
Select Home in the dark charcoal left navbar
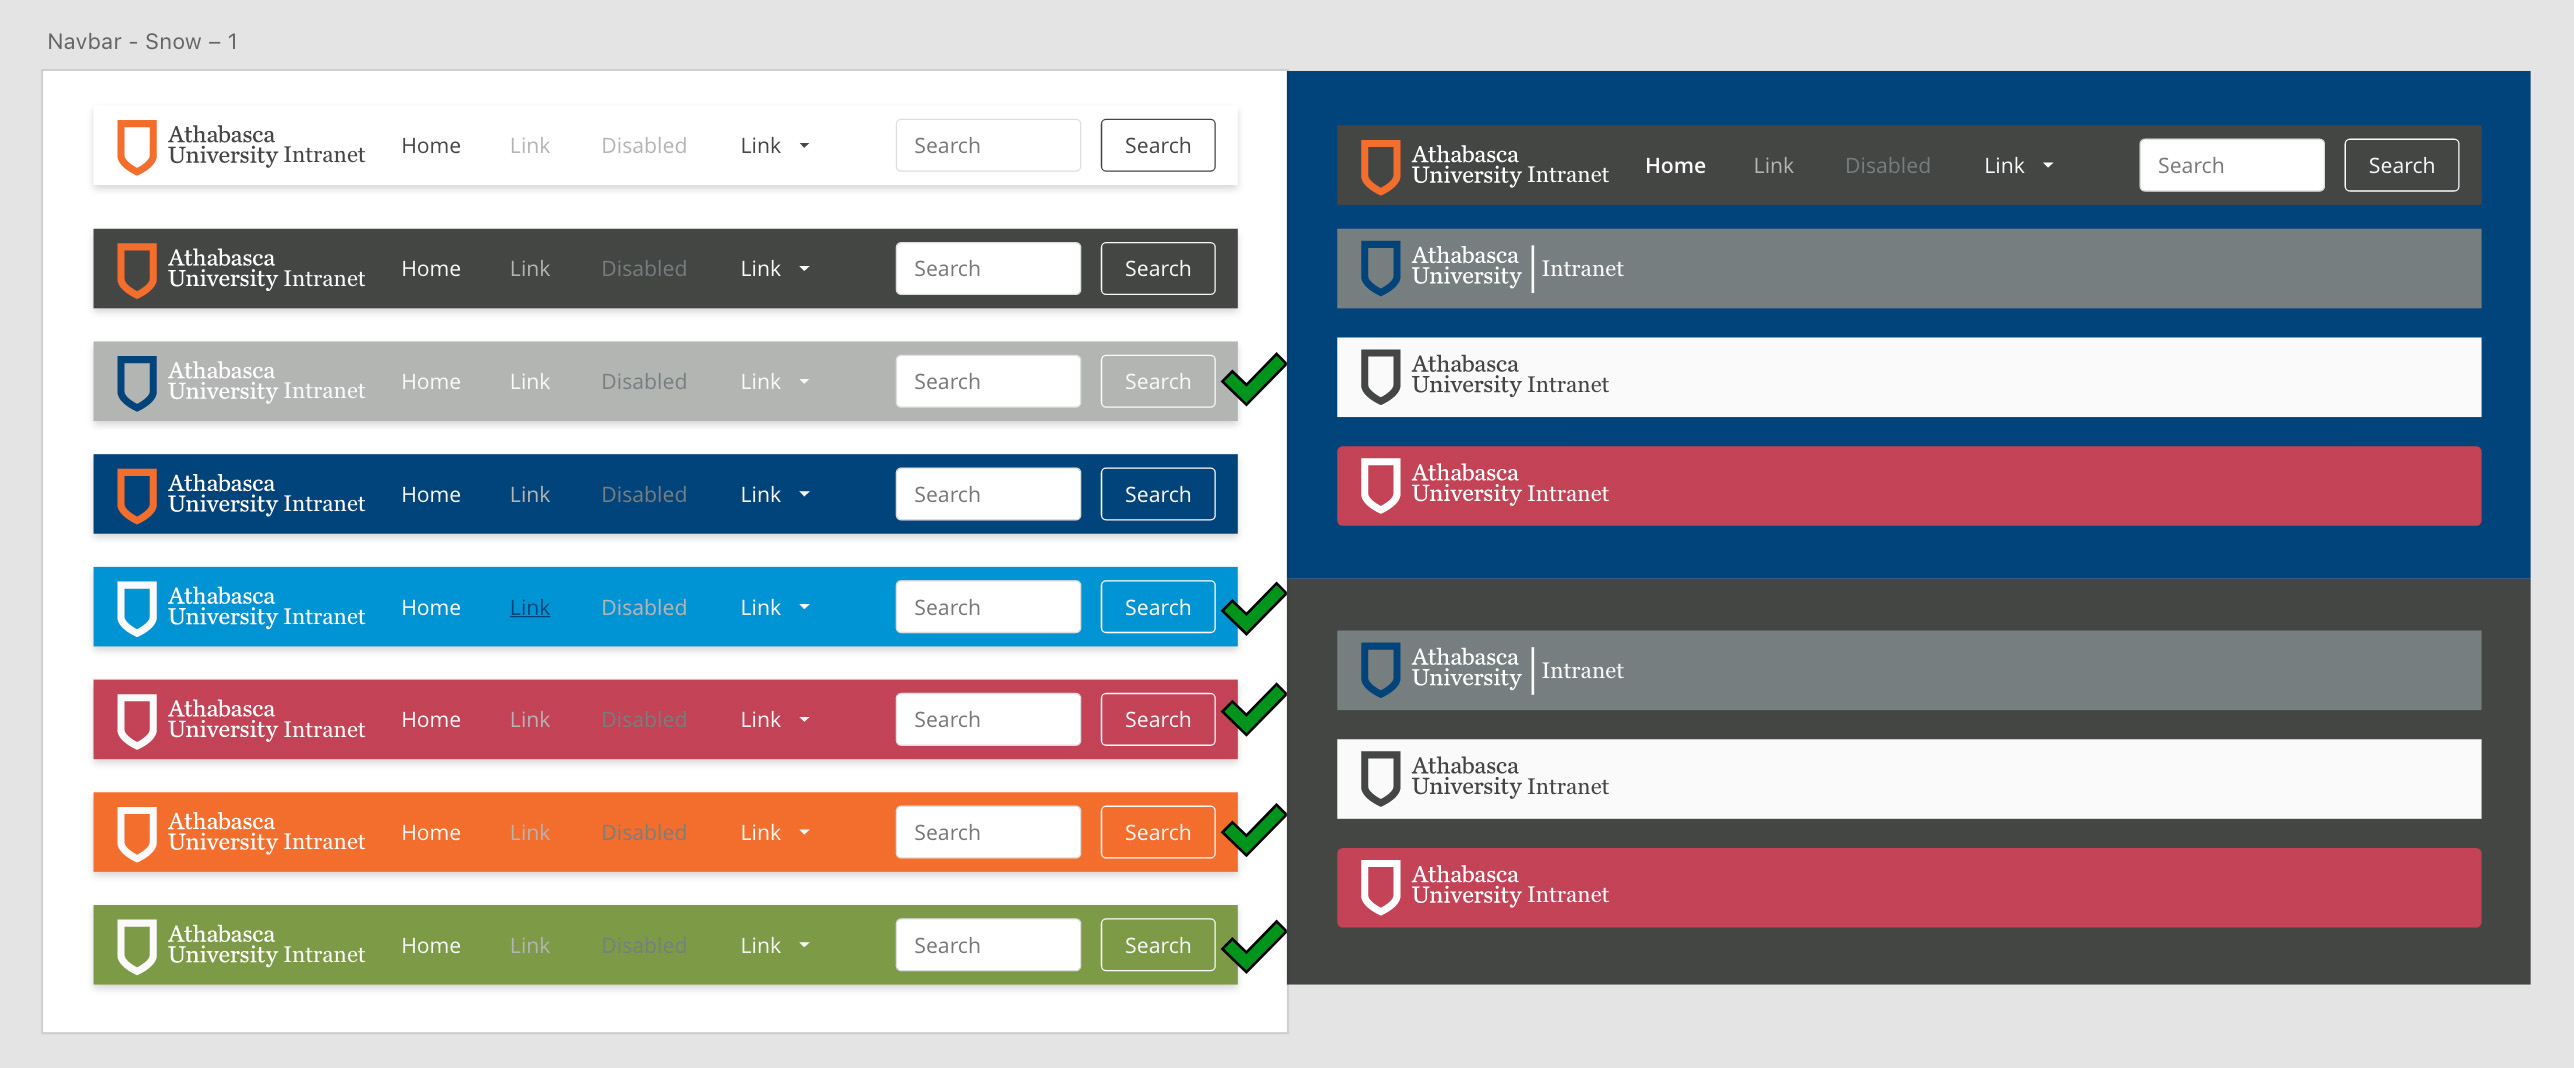pos(431,269)
